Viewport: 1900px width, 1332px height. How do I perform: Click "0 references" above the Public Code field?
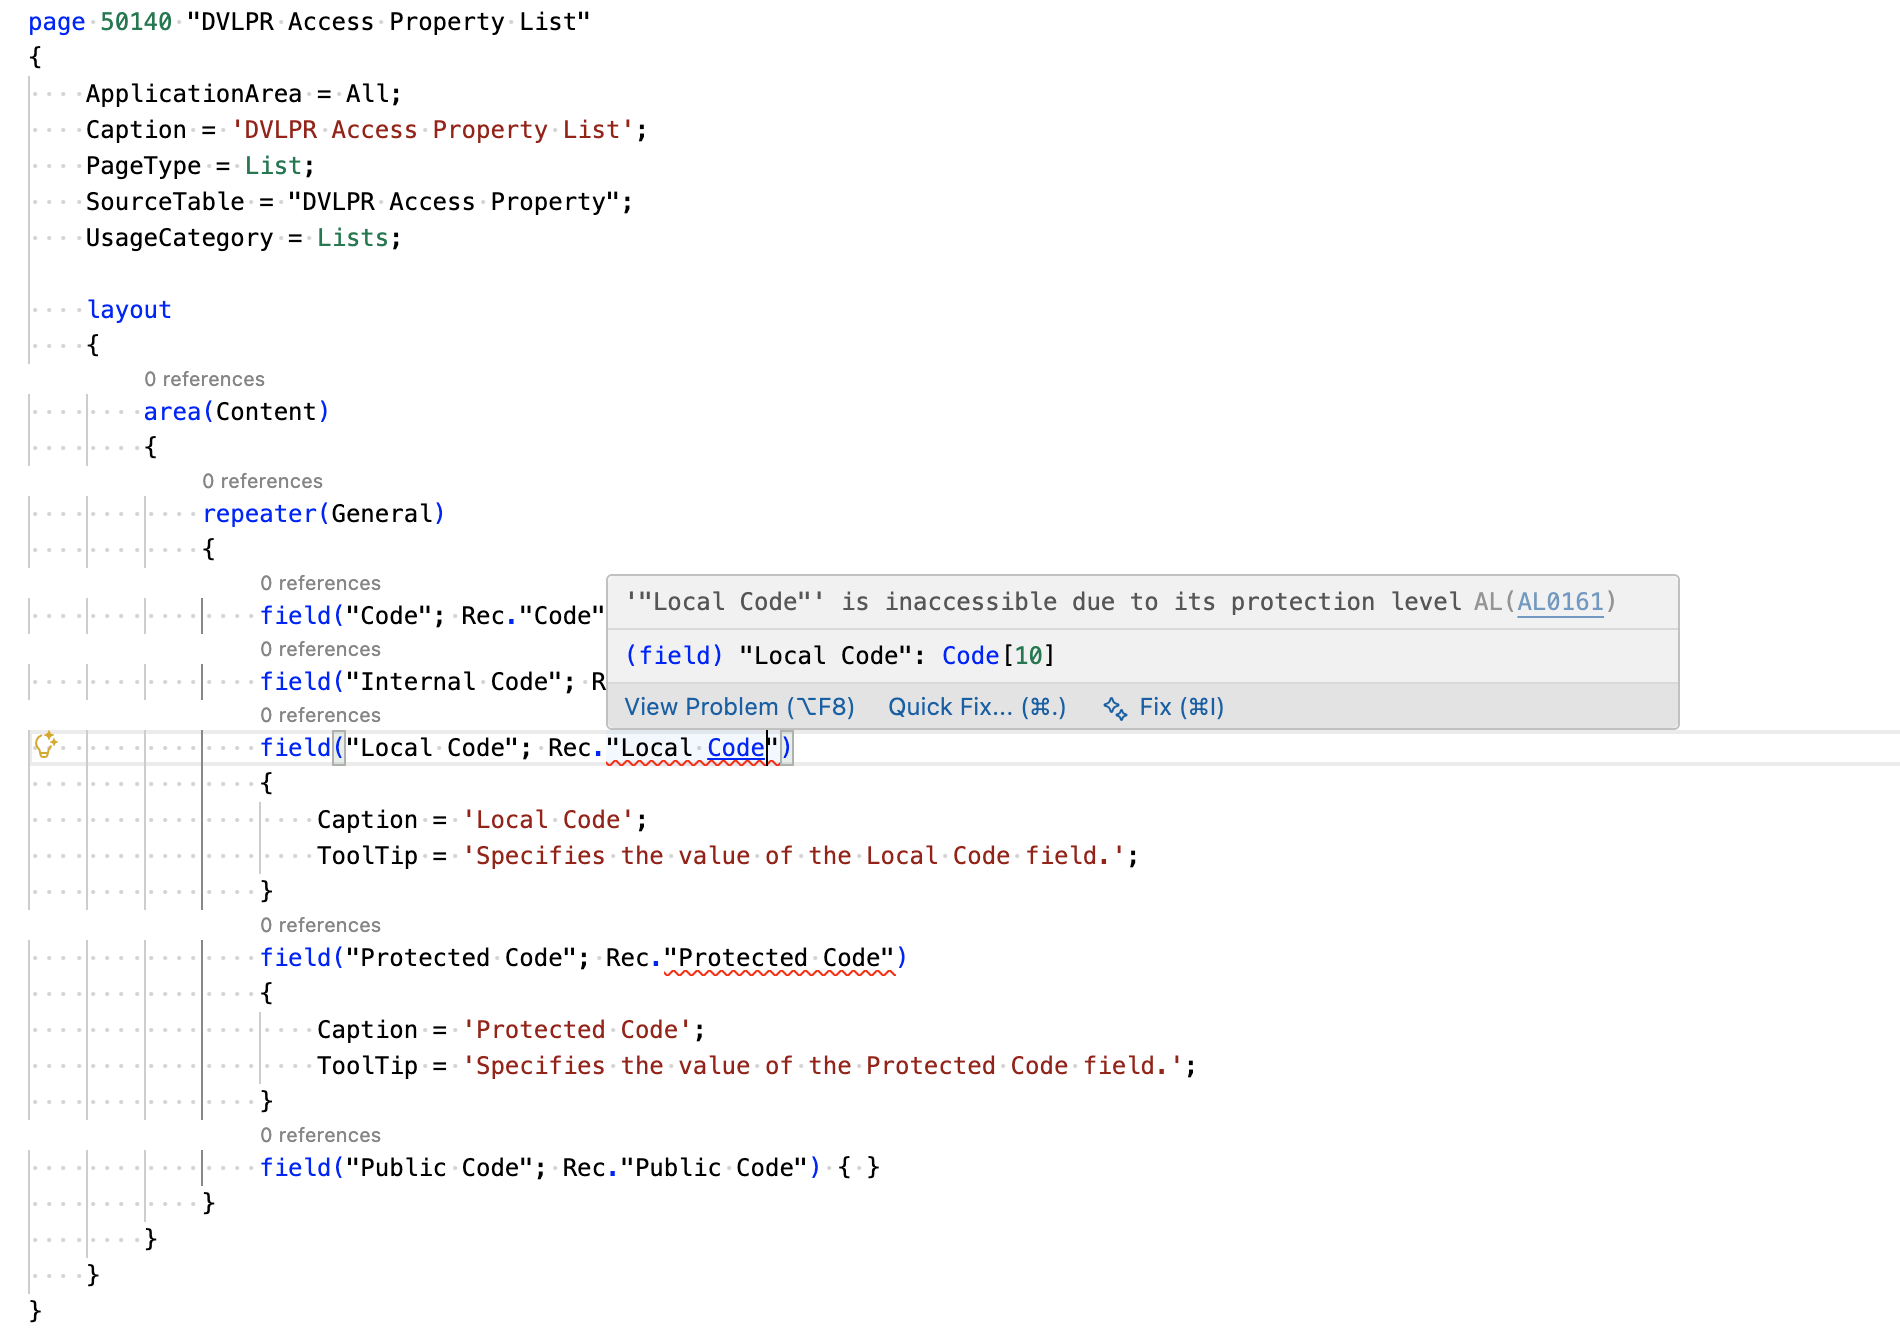tap(320, 1136)
